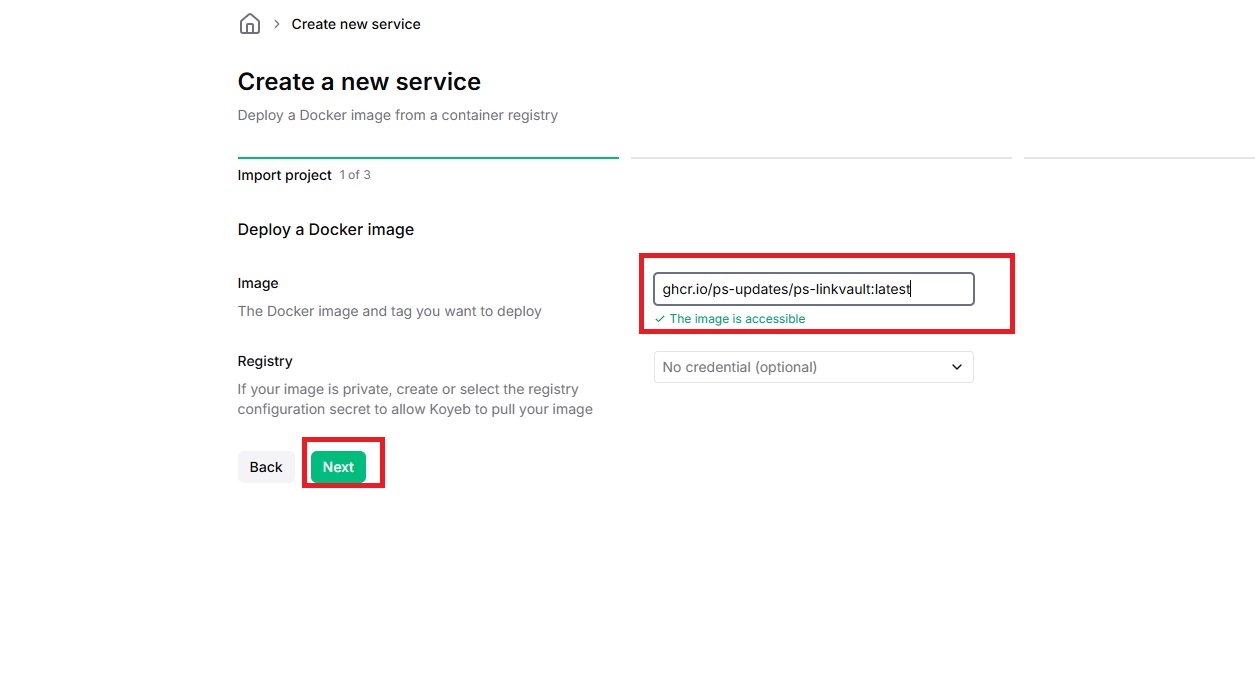Click the Docker image name field
The height and width of the screenshot is (677, 1255).
[814, 289]
